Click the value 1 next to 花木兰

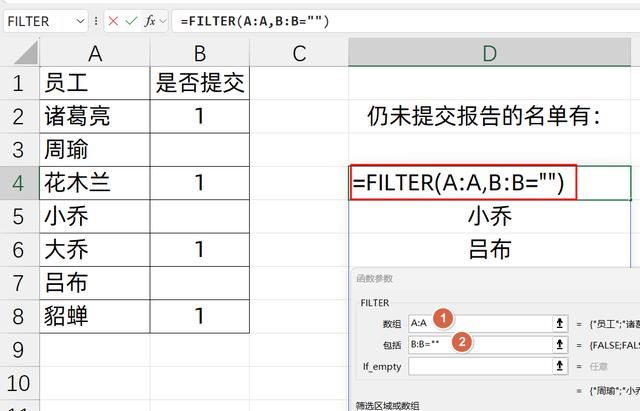point(200,183)
